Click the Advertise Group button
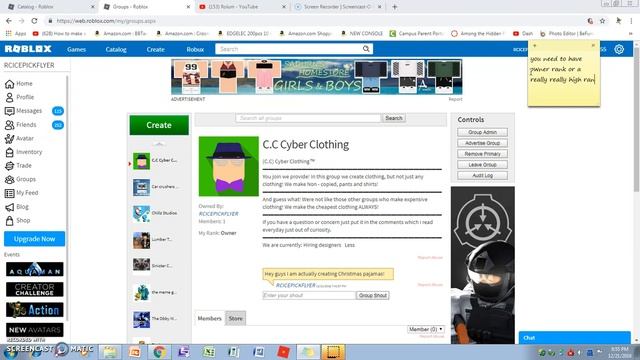 tap(482, 143)
